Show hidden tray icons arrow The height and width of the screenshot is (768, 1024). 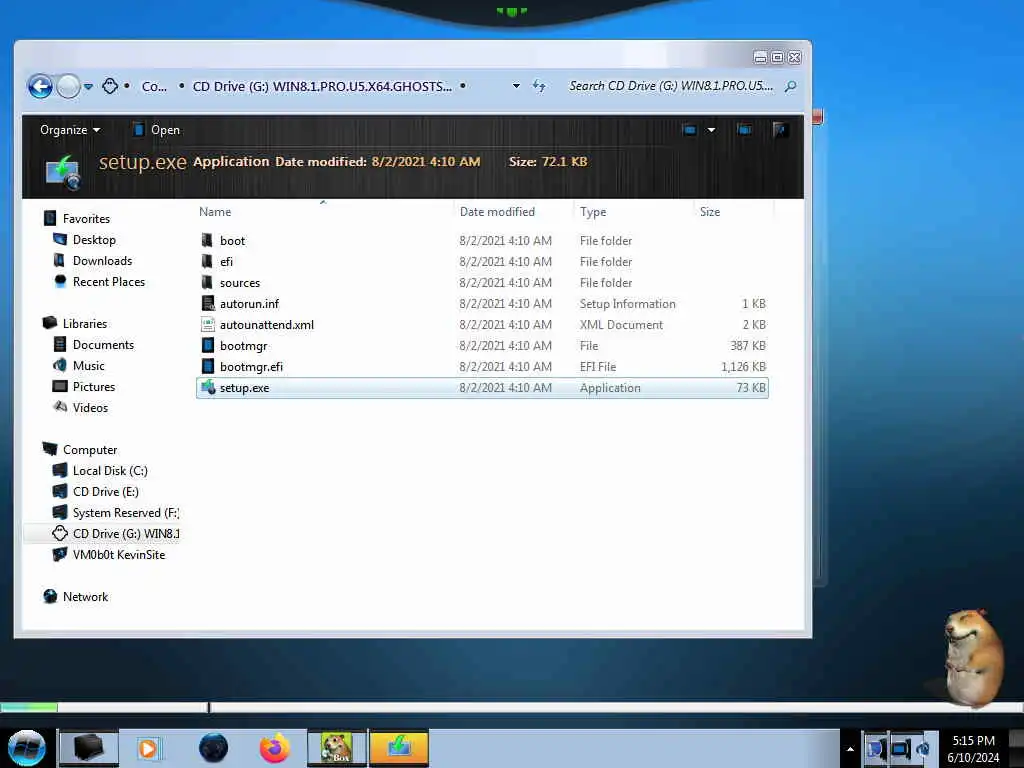pos(850,749)
